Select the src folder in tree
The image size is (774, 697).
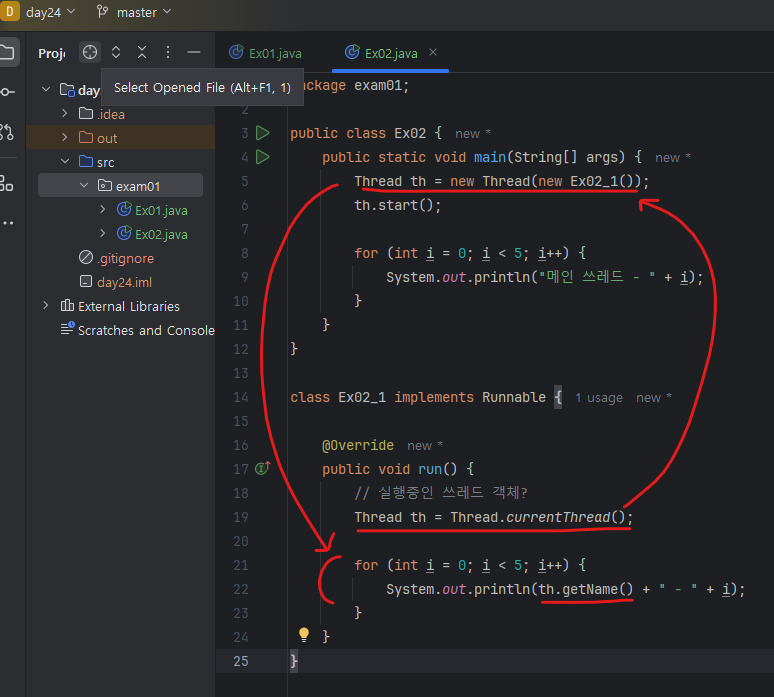[106, 162]
